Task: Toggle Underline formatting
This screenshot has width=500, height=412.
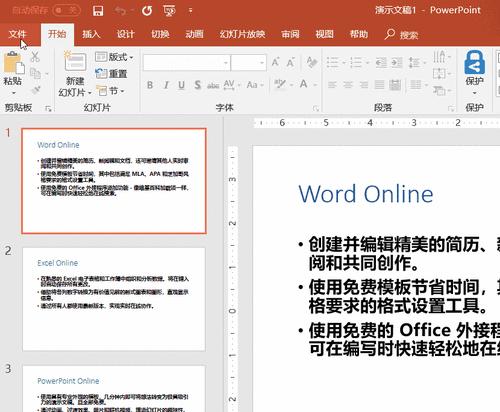Action: (181, 85)
